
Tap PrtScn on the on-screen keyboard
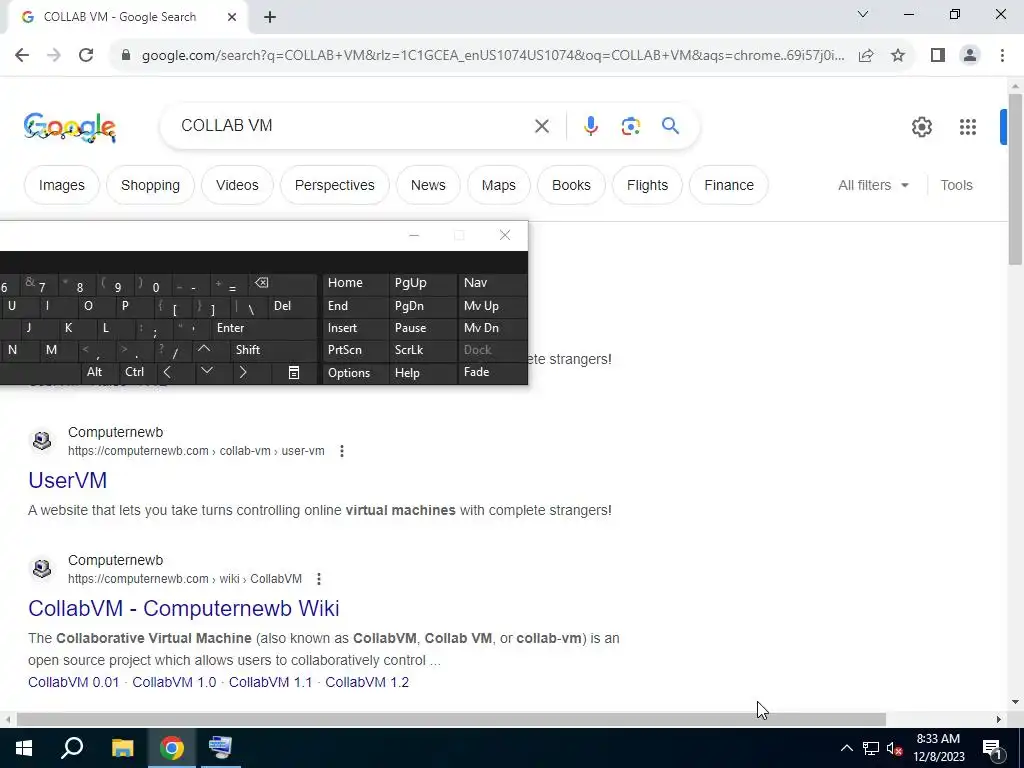pyautogui.click(x=355, y=350)
